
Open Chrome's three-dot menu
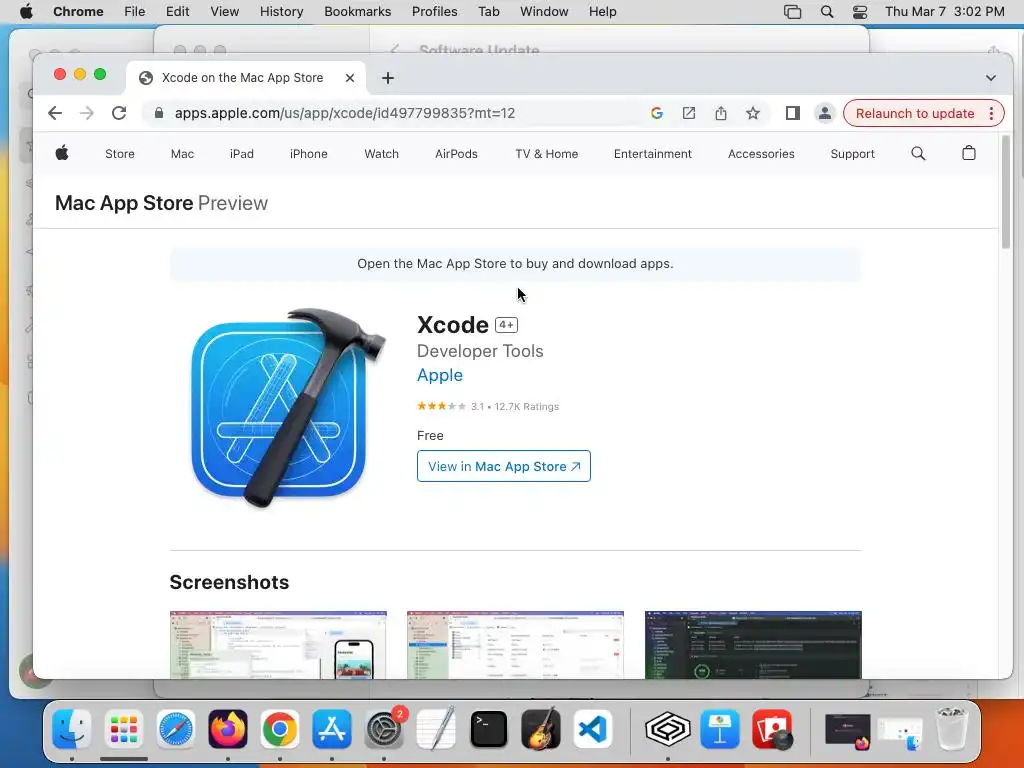(x=991, y=113)
